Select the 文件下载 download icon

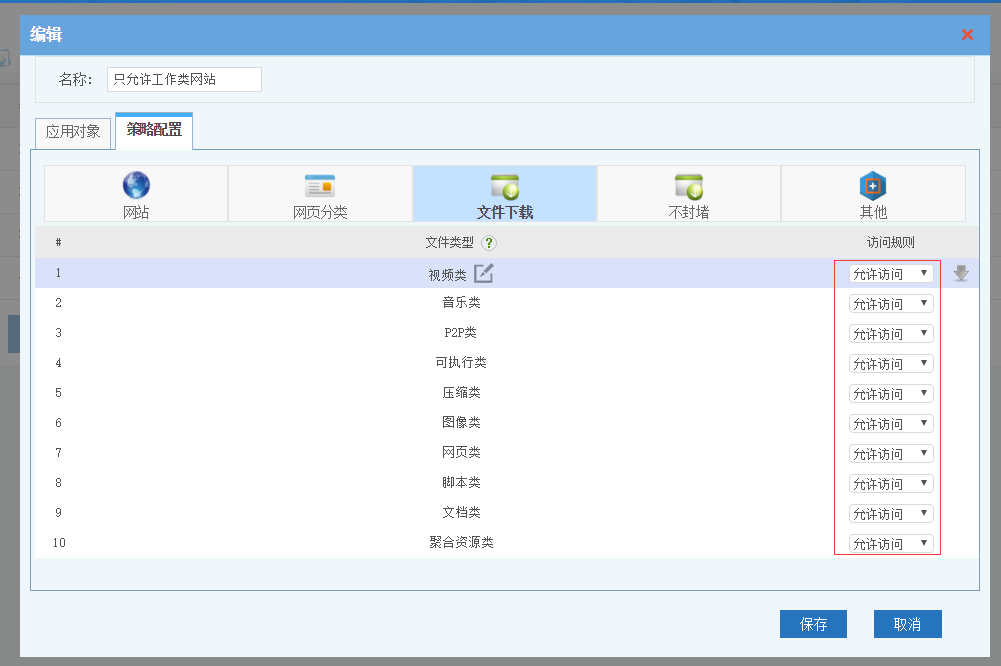tap(504, 186)
